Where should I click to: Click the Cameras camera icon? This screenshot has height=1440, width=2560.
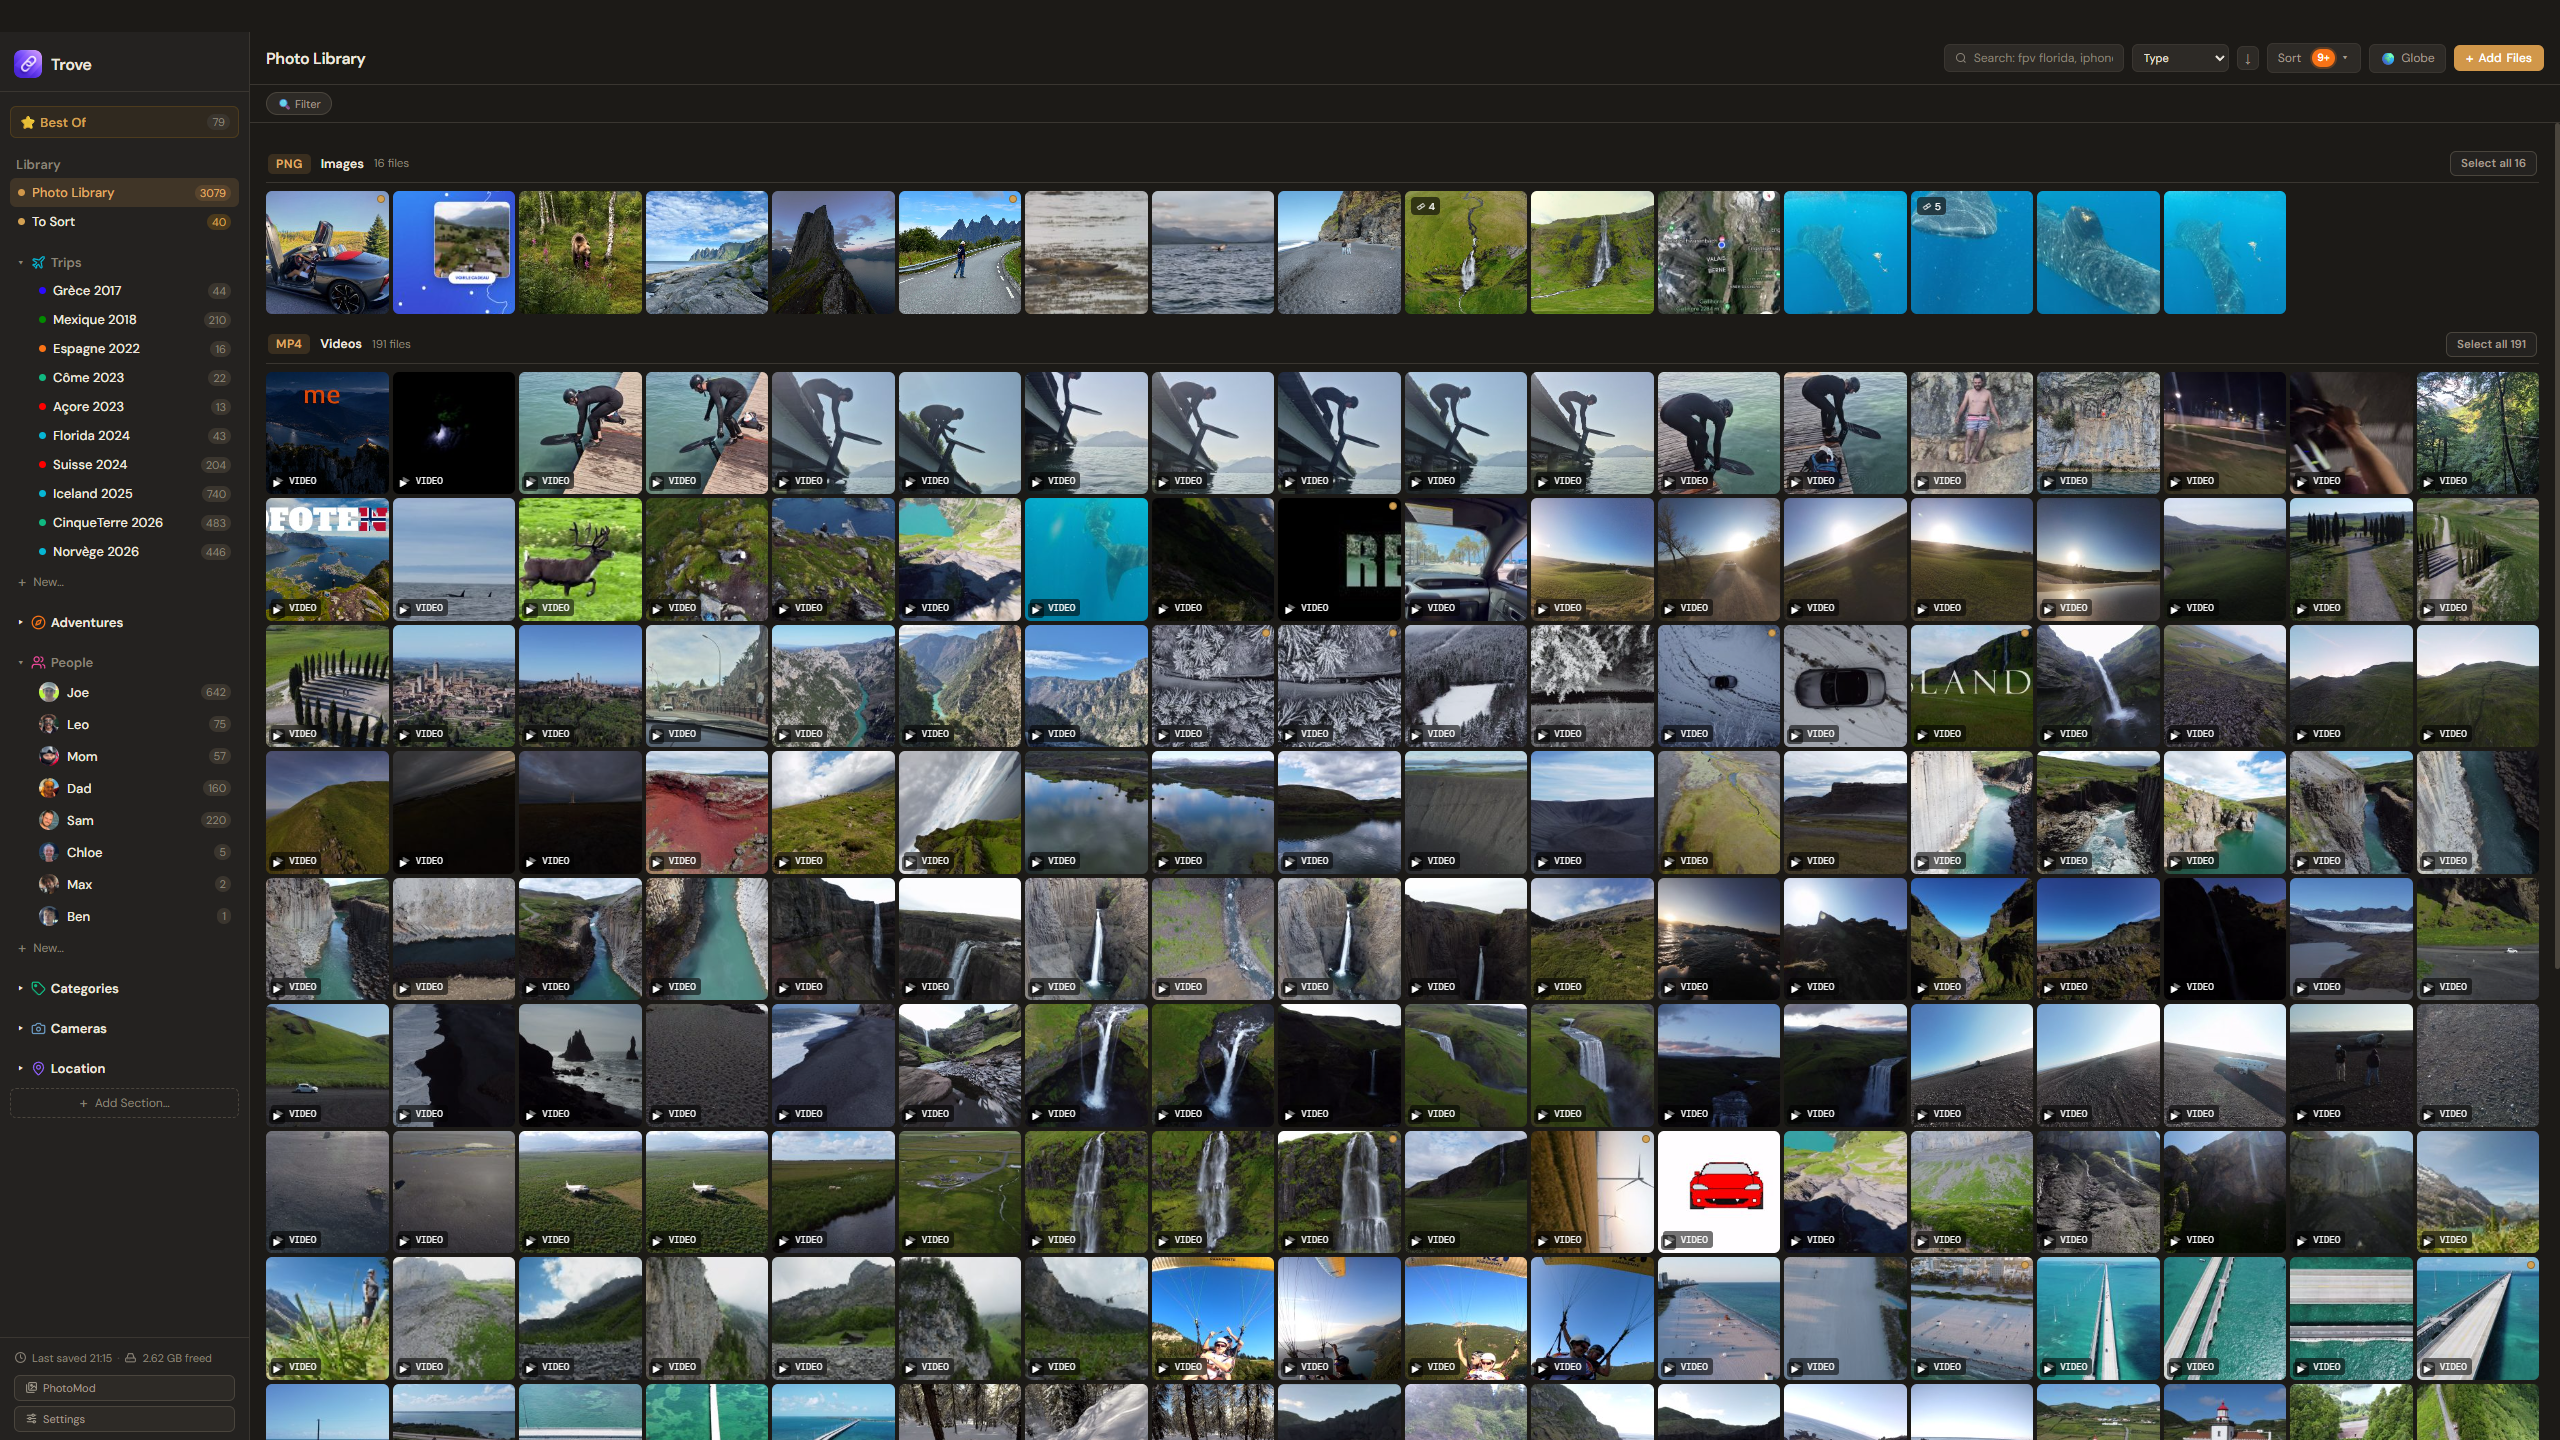[x=38, y=1028]
